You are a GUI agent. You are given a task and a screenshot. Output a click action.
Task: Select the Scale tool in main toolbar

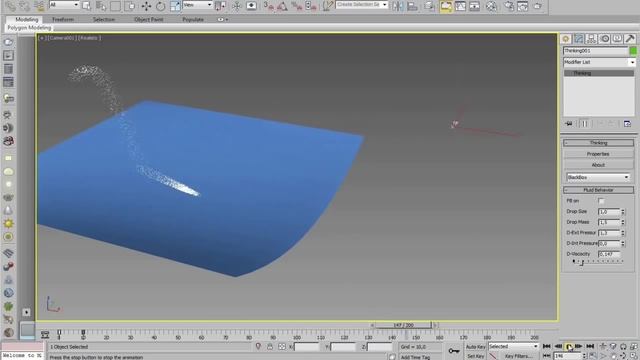(175, 6)
